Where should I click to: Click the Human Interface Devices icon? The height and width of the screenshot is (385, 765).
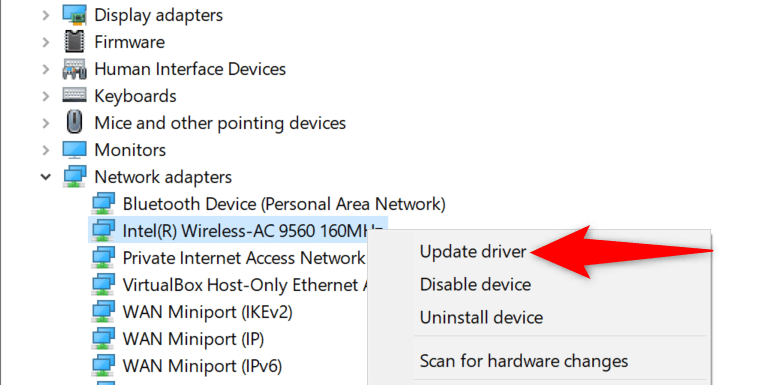click(x=74, y=69)
